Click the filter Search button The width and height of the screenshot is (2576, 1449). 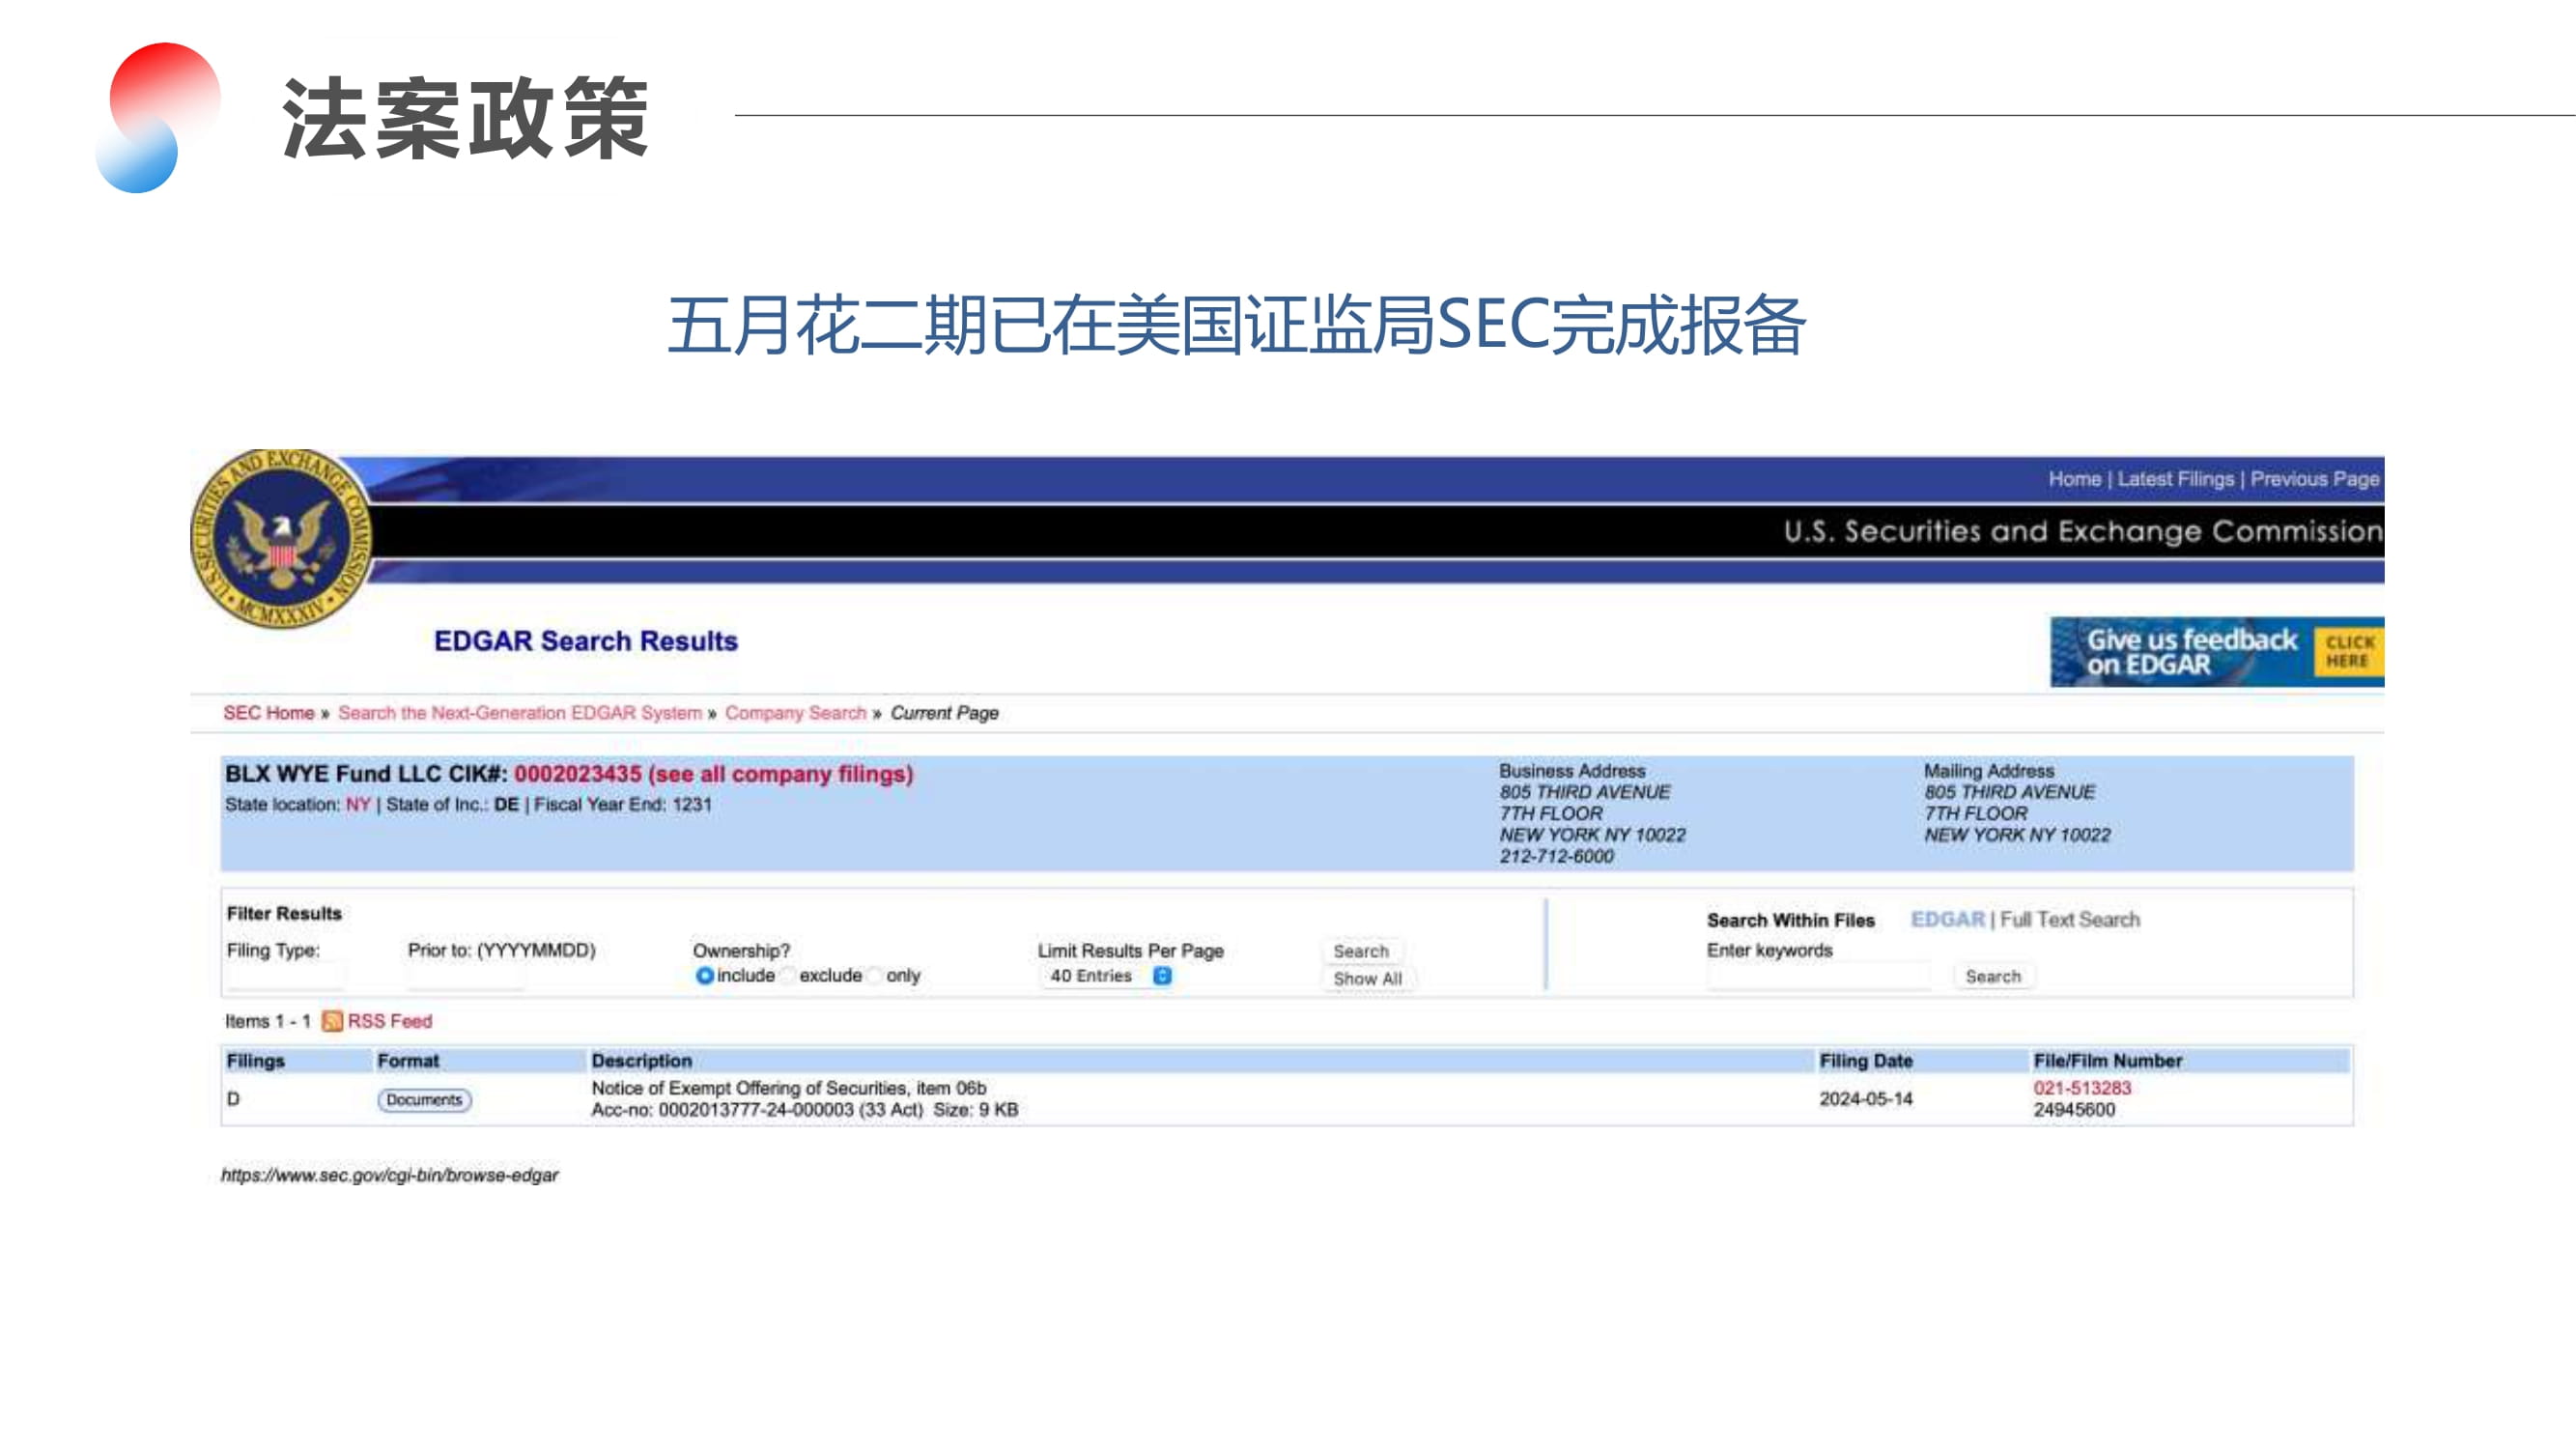(1361, 952)
